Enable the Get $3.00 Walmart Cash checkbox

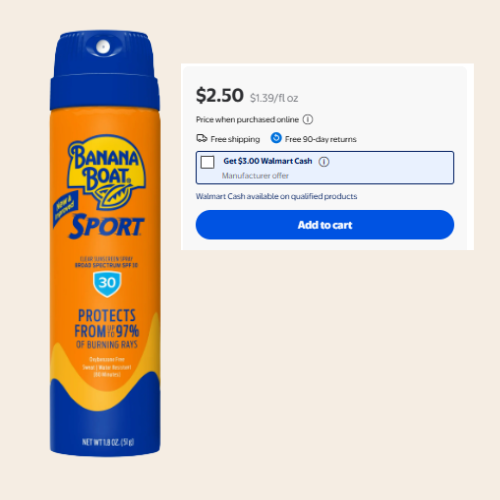tap(207, 162)
